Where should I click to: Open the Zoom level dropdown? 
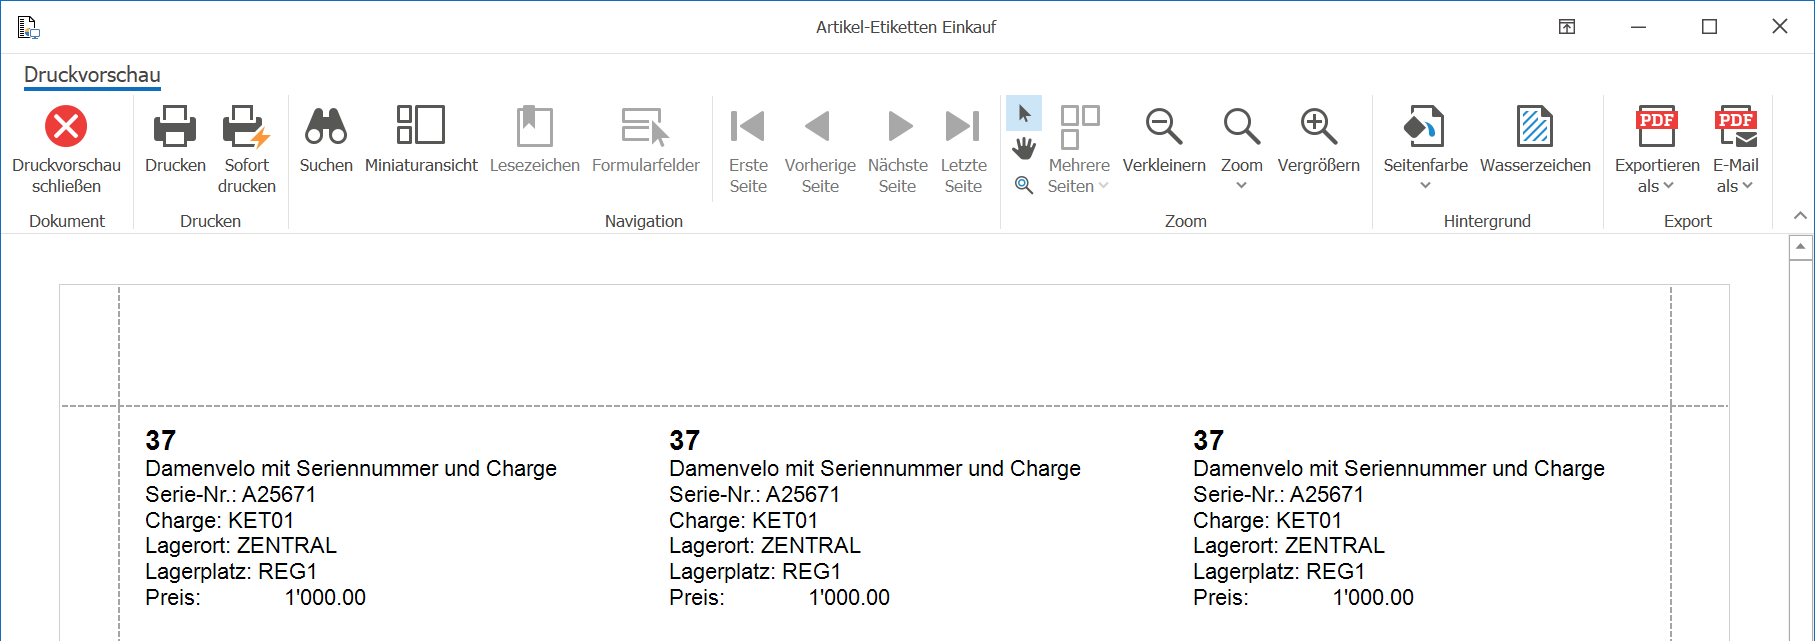[1241, 148]
